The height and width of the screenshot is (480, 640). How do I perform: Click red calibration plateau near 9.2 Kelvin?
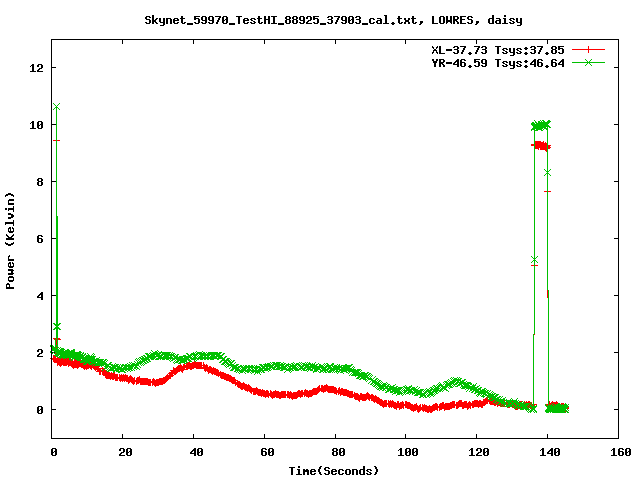[541, 146]
